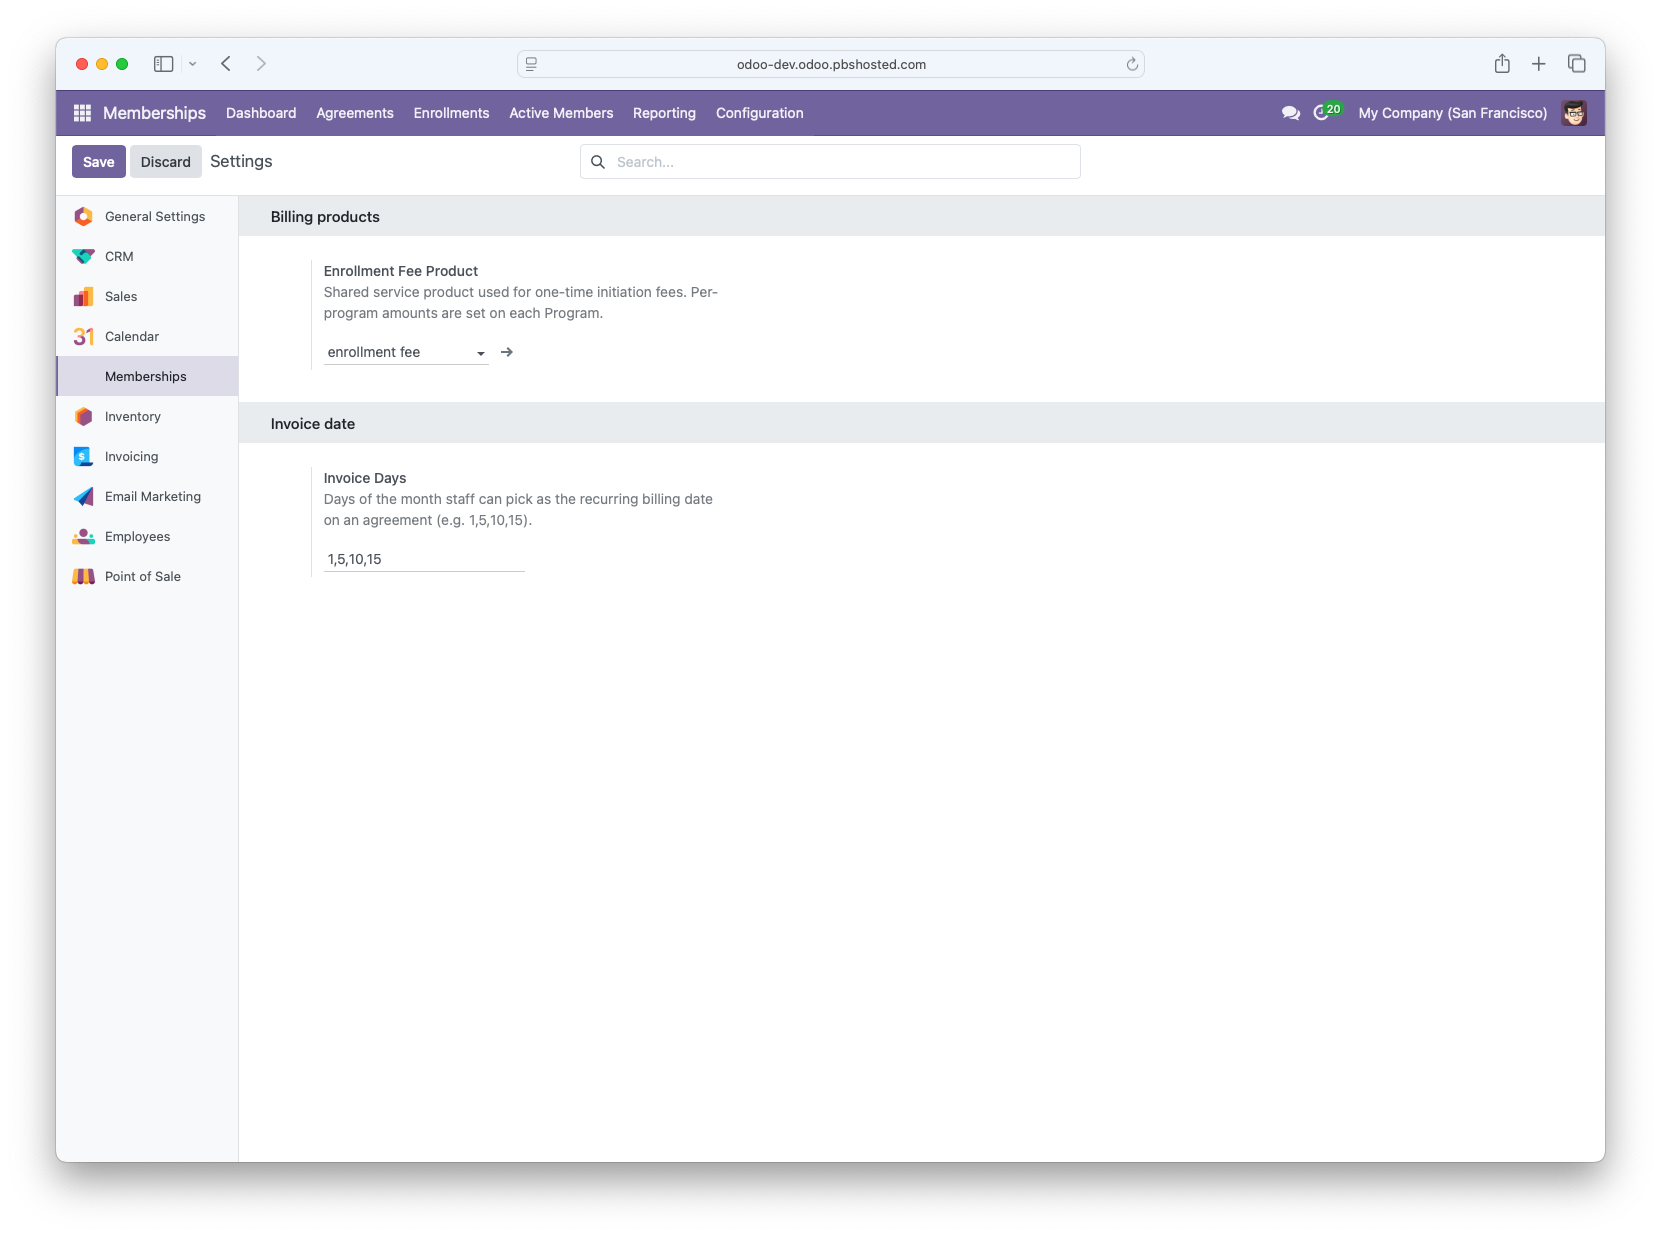Click the Invoice Days input field

click(x=424, y=559)
